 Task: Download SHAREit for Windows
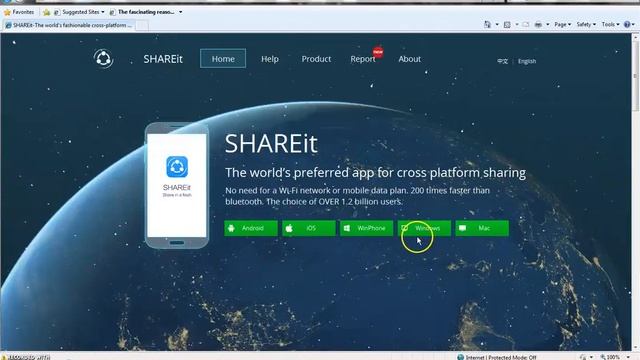click(424, 228)
